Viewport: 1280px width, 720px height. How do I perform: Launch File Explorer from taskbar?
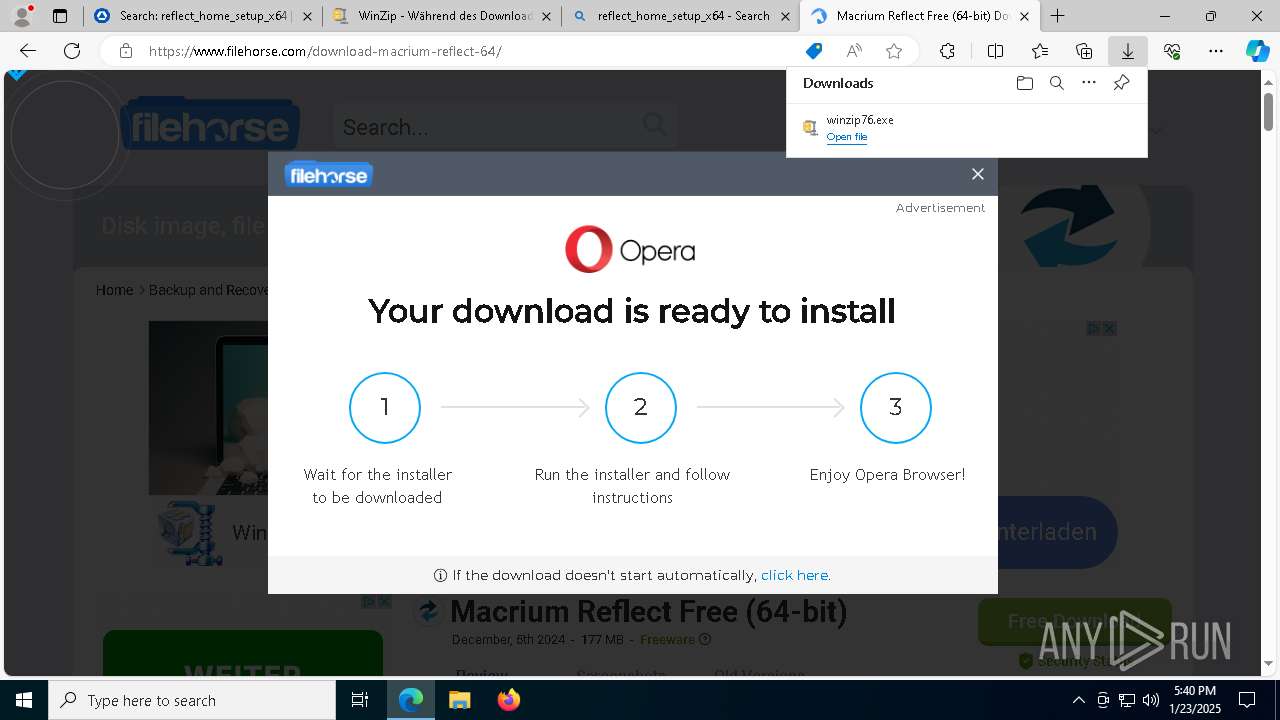click(459, 700)
